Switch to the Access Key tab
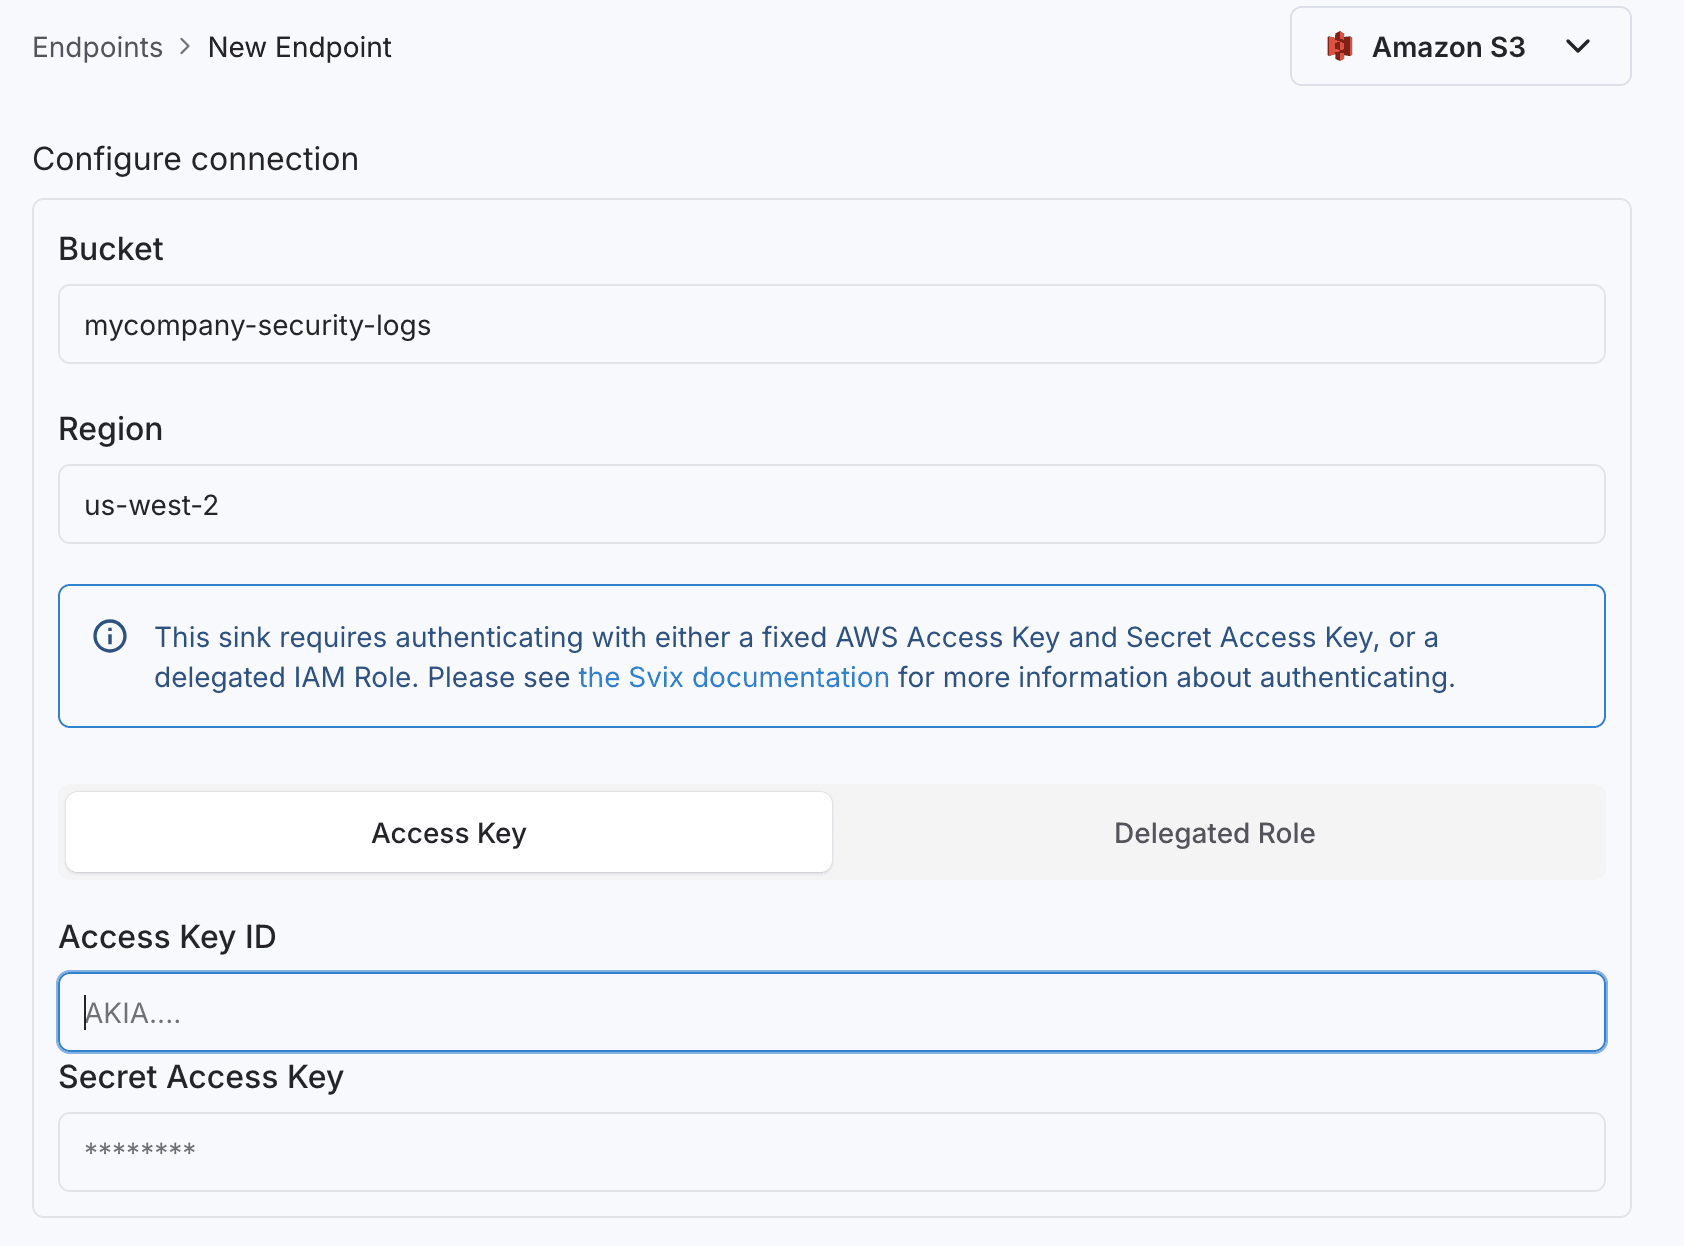This screenshot has height=1246, width=1684. [449, 832]
